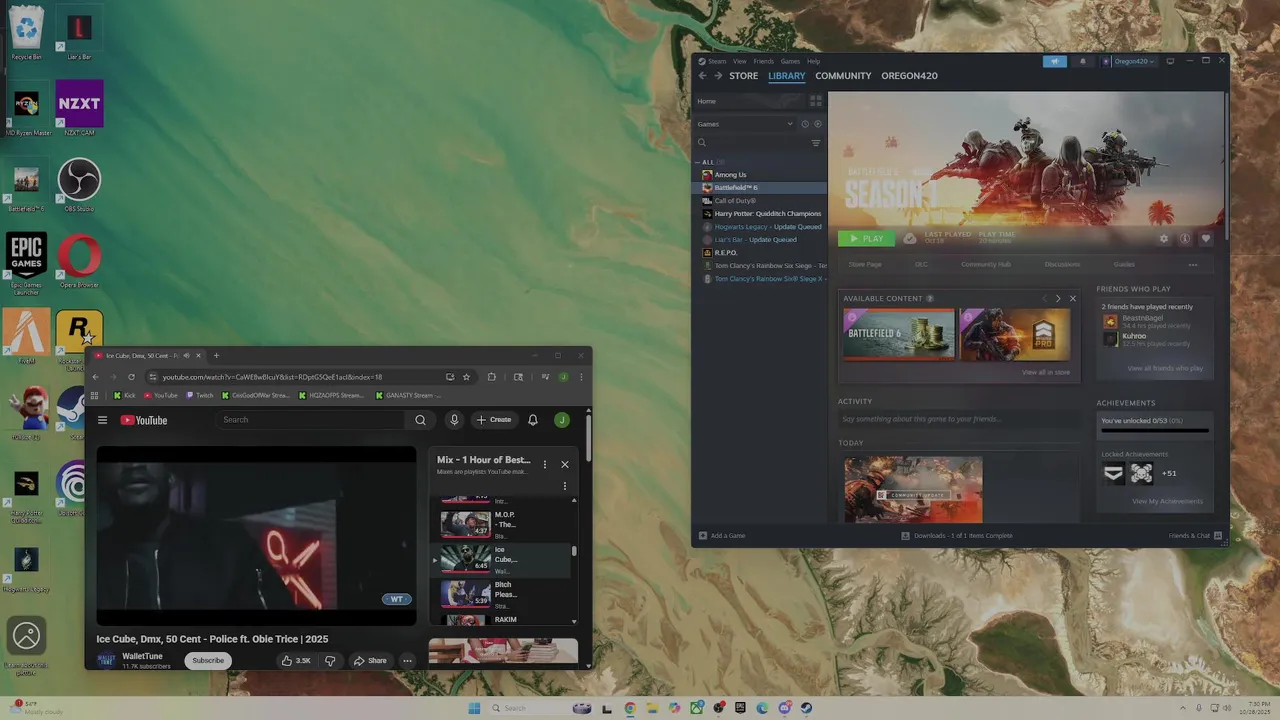This screenshot has width=1280, height=720.
Task: Open Battlefield 6 Store Page link
Action: (x=865, y=264)
